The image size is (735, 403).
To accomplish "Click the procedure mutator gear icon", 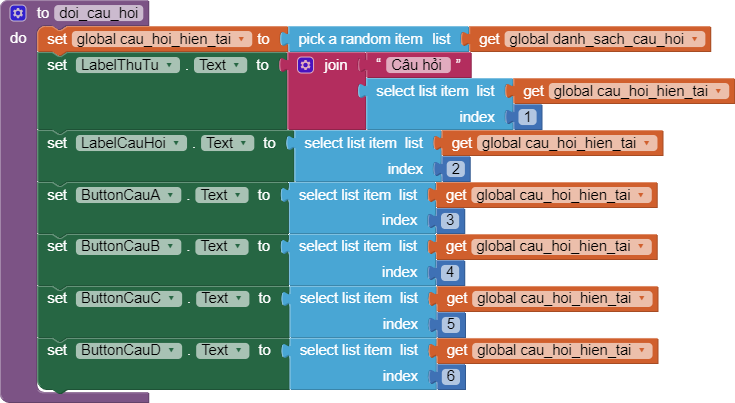I will click(18, 14).
